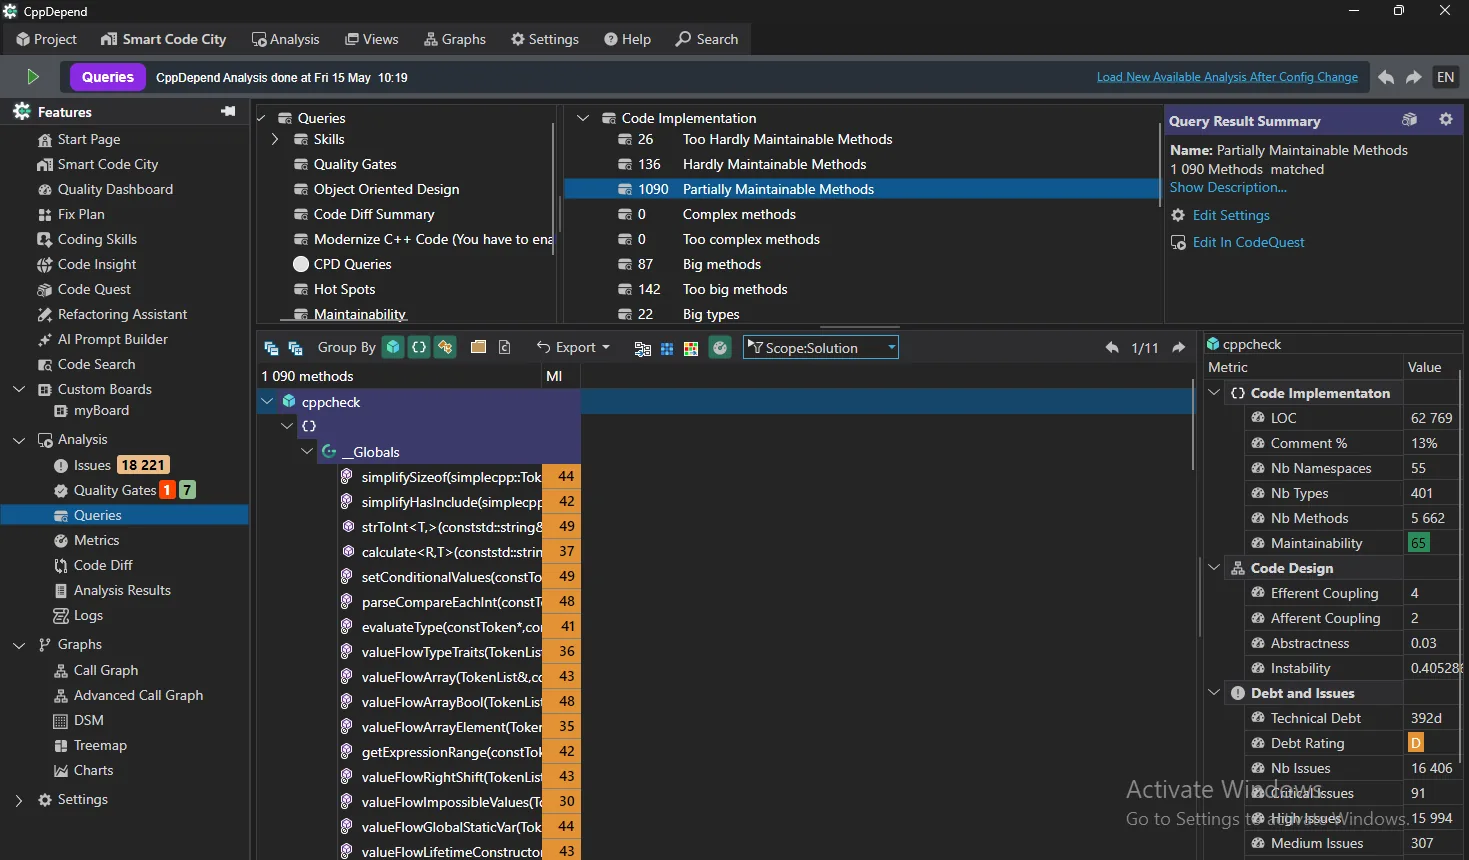Click the dependency graph export icon

pos(642,348)
